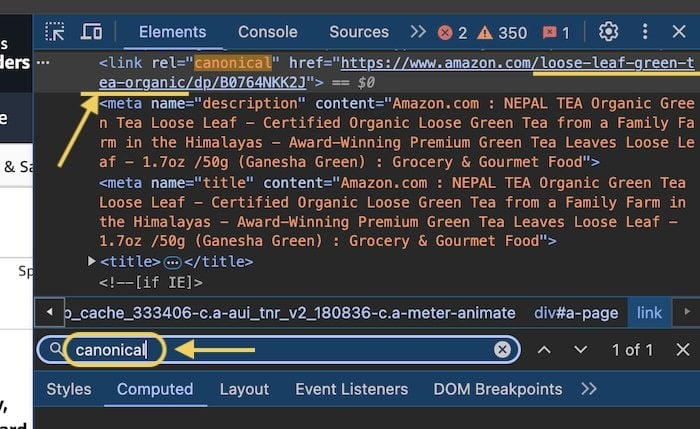This screenshot has height=429, width=700.
Task: Open the customize DevTools three-dot menu
Action: pos(645,32)
